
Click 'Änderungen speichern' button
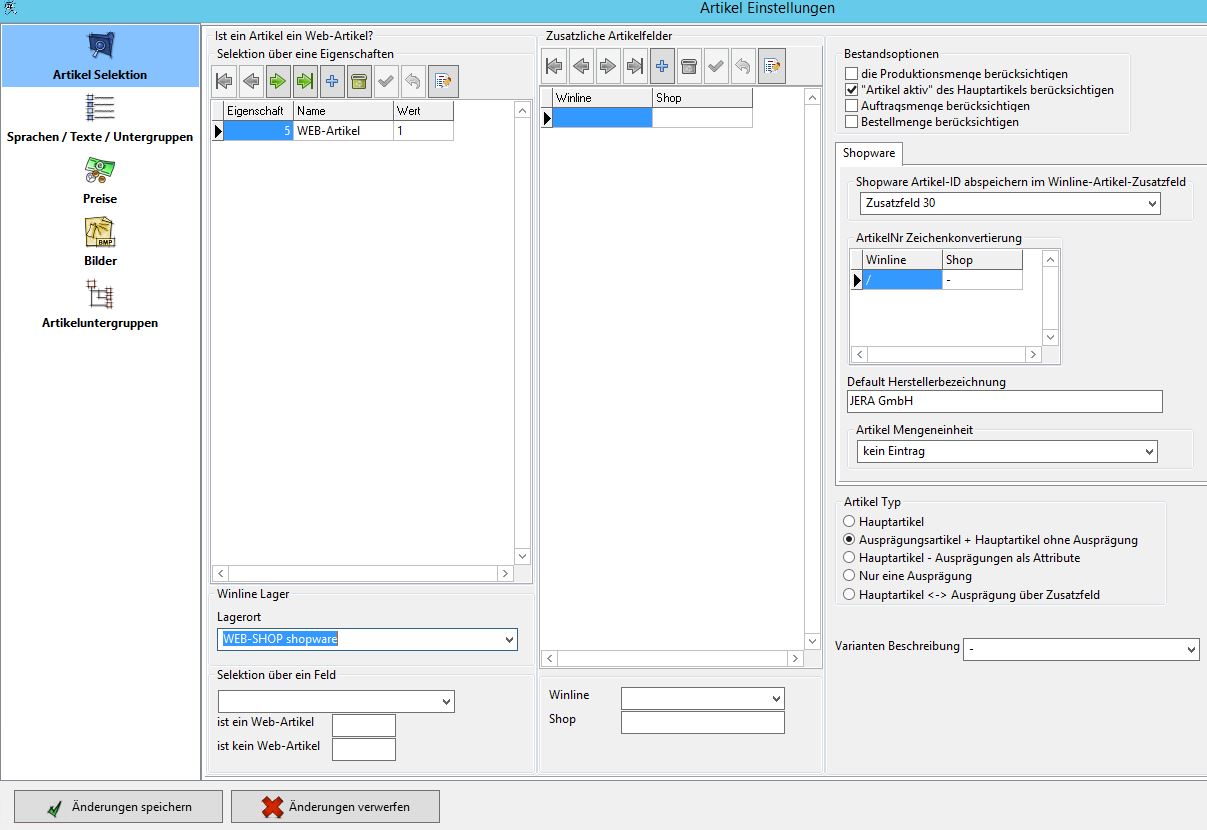(118, 807)
